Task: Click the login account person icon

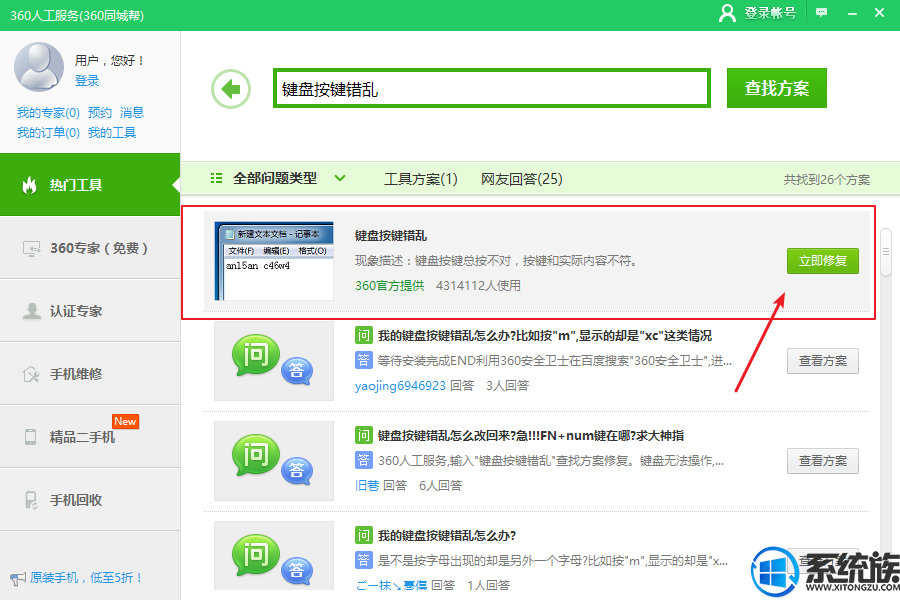Action: 727,13
